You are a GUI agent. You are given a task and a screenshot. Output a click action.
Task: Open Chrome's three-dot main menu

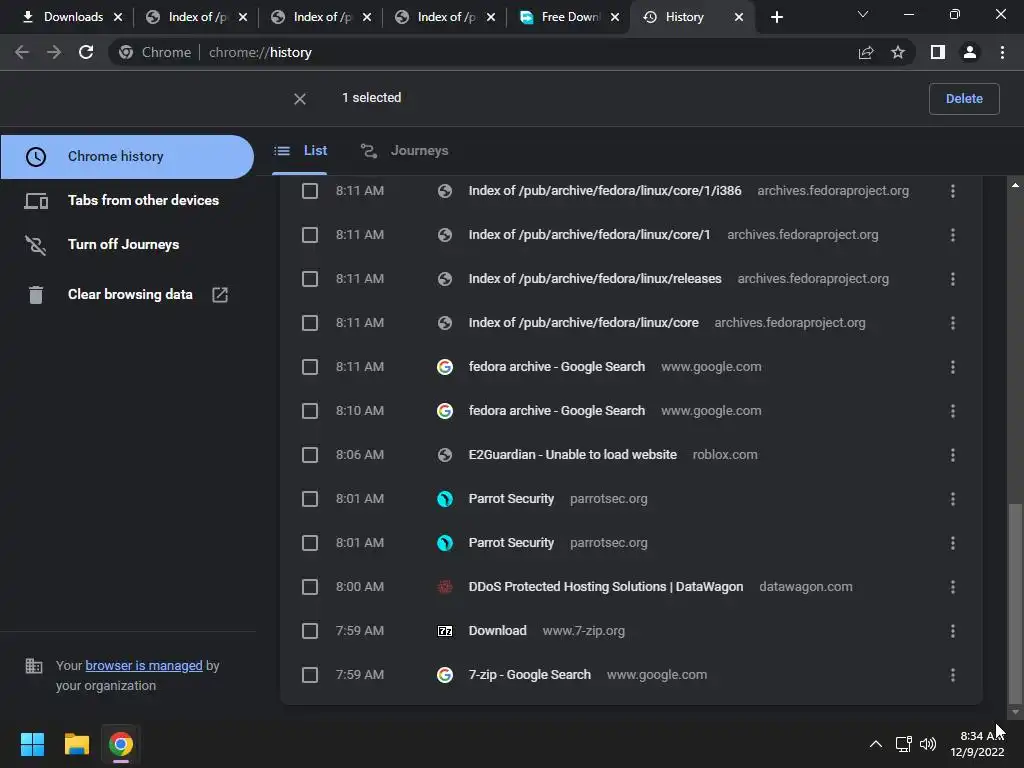coord(1002,52)
